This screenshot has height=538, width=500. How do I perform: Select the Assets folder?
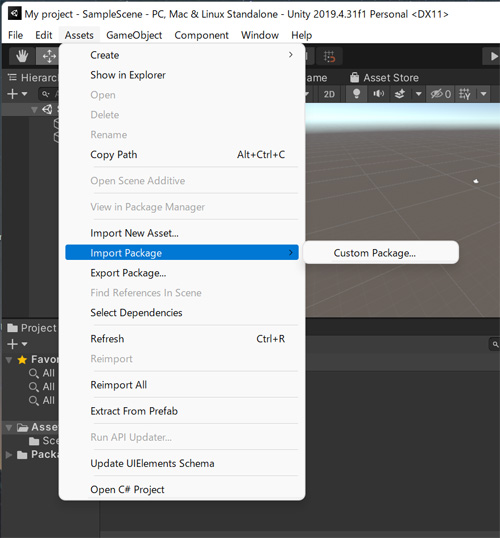(38, 427)
